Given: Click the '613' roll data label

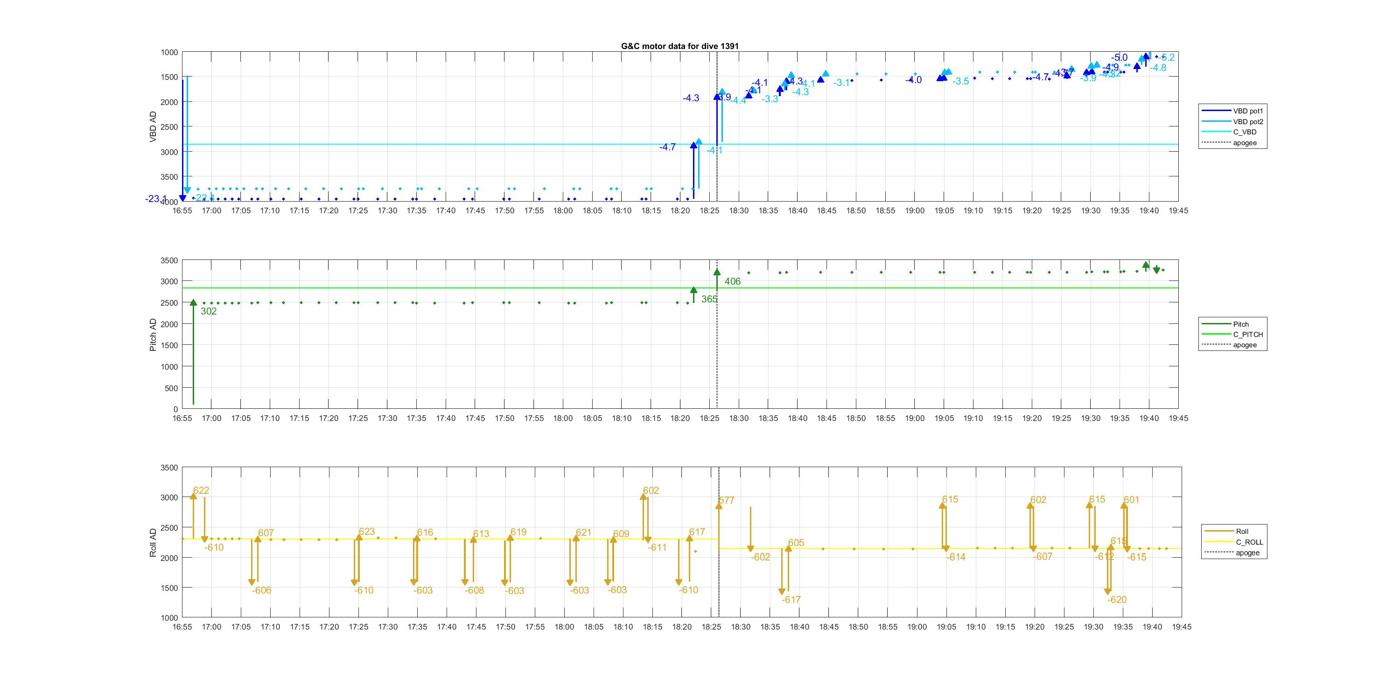Looking at the screenshot, I should pyautogui.click(x=481, y=534).
